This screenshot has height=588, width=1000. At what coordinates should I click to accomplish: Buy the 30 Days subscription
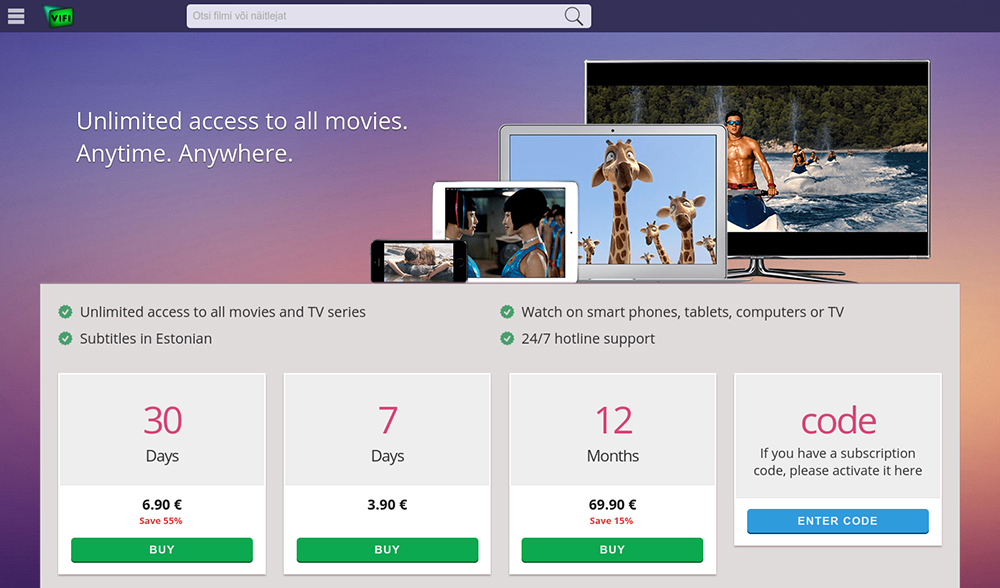pos(162,550)
